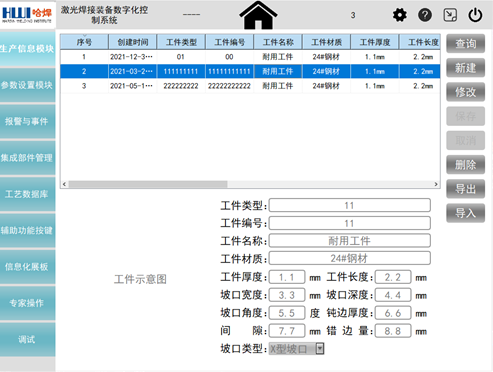Open the 工艺数据库 tab

[x=27, y=194]
